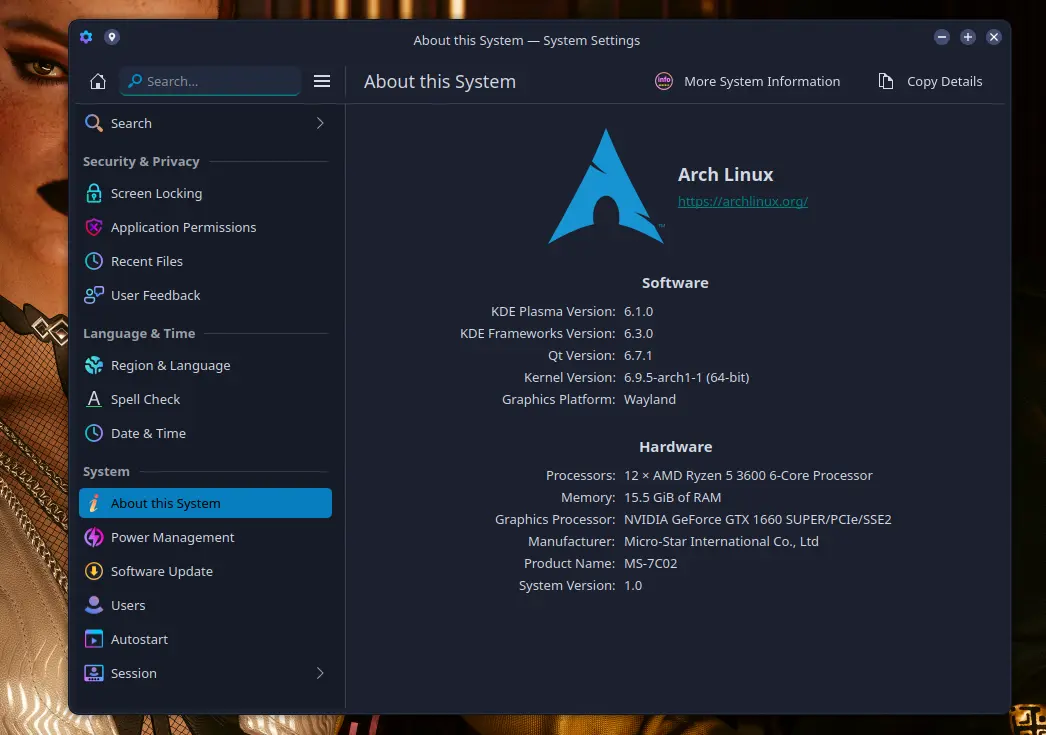The height and width of the screenshot is (735, 1046).
Task: Click the User Feedback icon
Action: [x=94, y=295]
